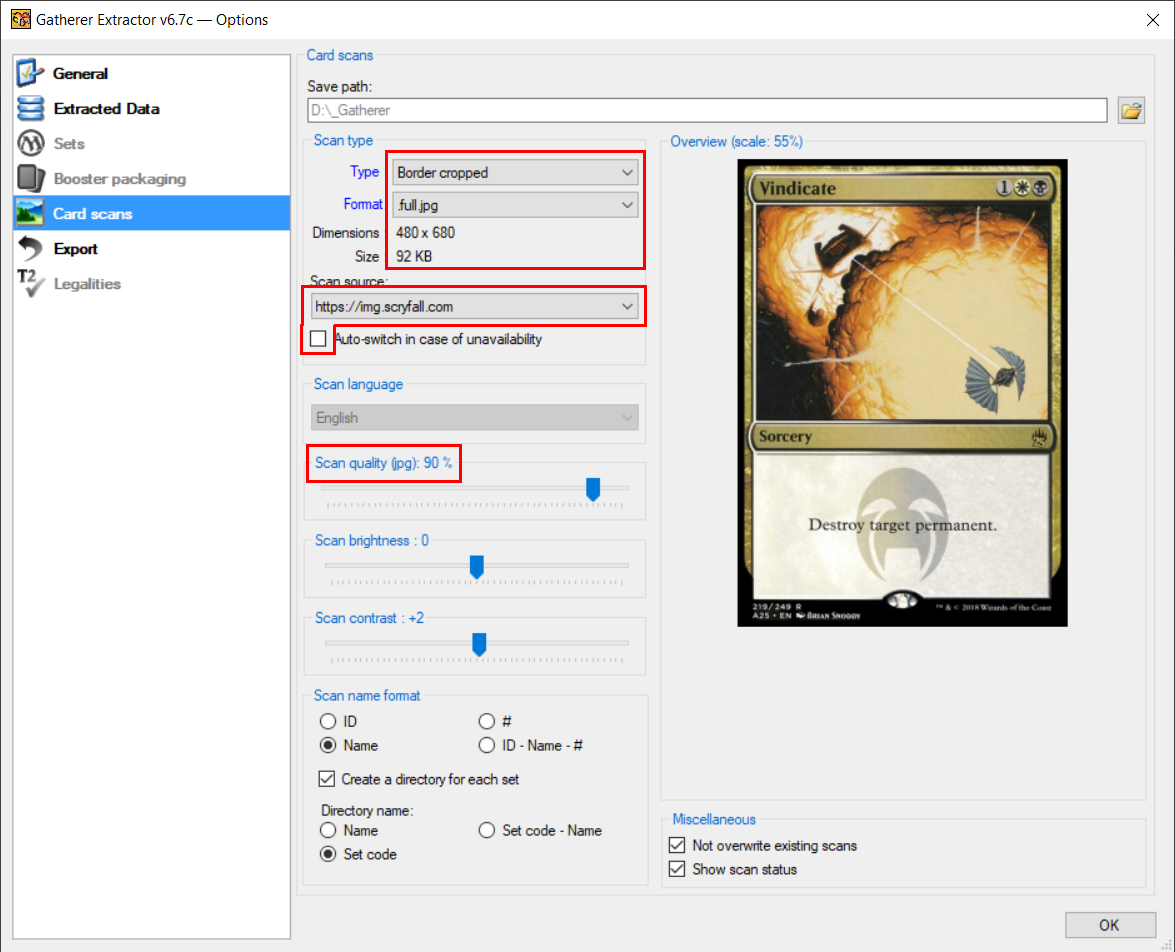The image size is (1175, 952).
Task: Toggle Not overwrite existing scans checkbox
Action: tap(677, 845)
